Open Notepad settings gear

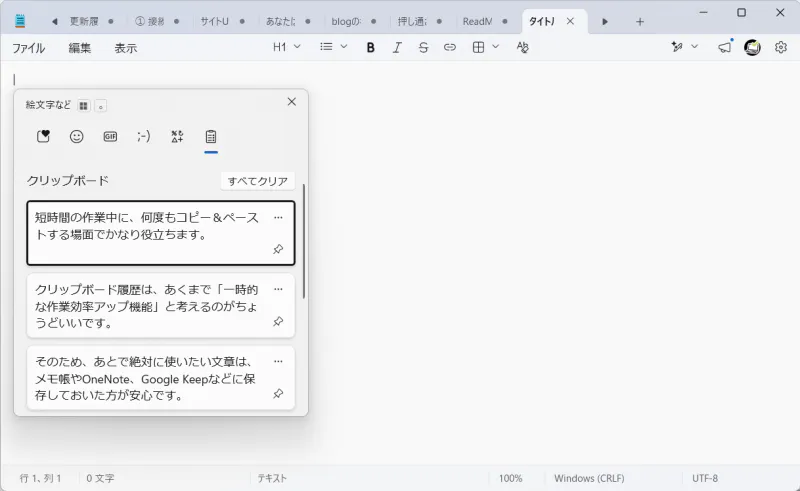[x=781, y=47]
